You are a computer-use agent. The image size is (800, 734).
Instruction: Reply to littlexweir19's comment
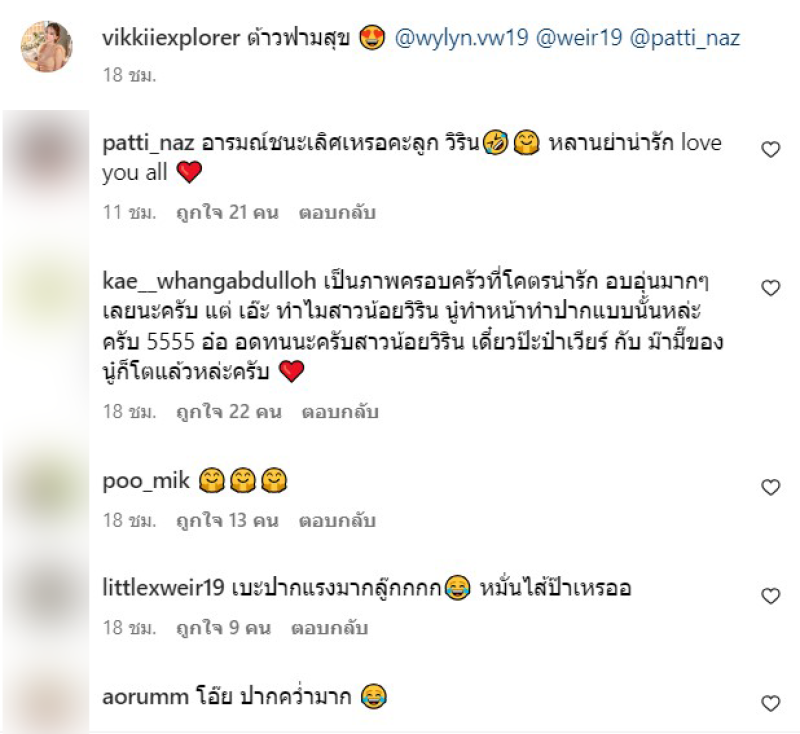click(330, 628)
